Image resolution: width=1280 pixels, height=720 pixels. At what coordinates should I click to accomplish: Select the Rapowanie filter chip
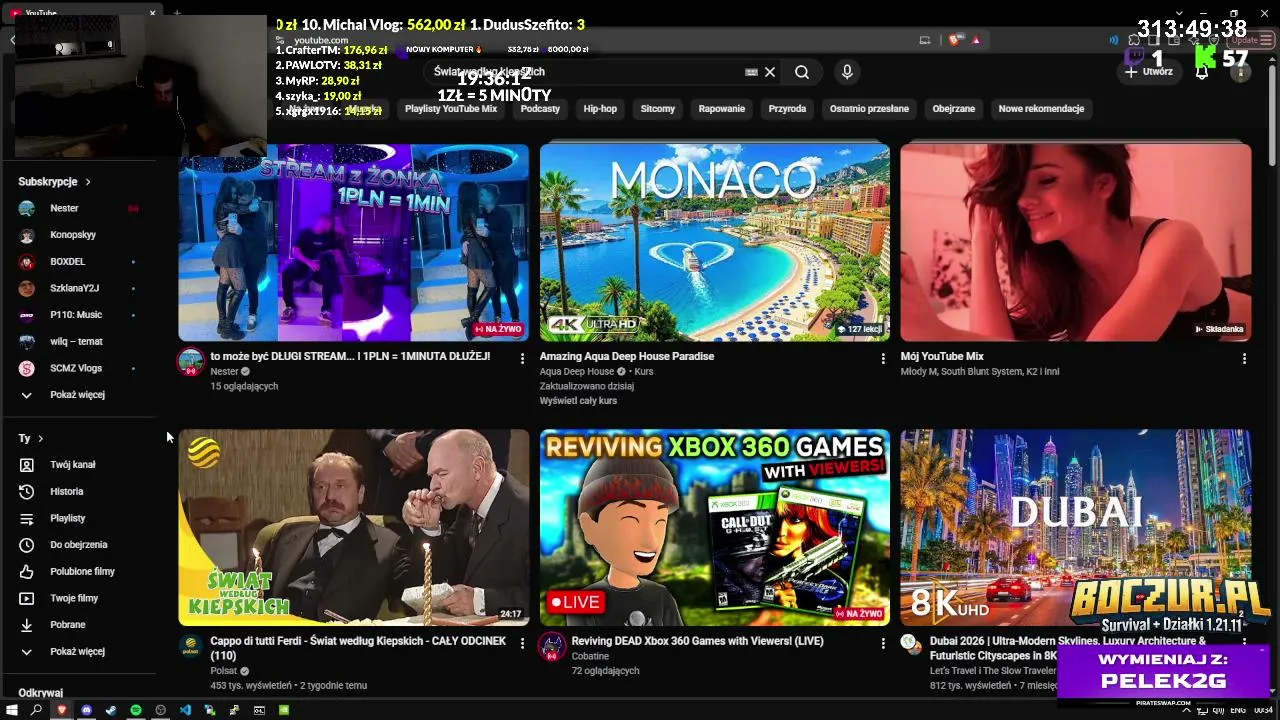722,109
